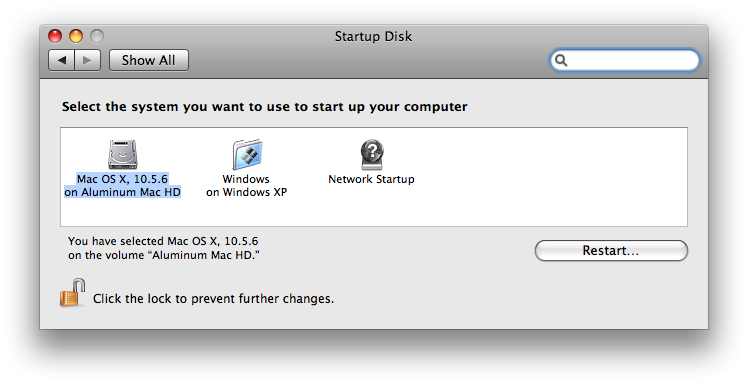Viewport: 748px width, 384px height.
Task: Click the gray zoom window button
Action: (97, 36)
